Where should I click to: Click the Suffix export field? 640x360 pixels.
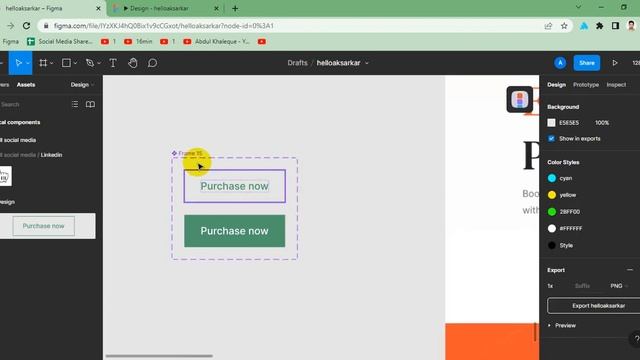click(582, 286)
